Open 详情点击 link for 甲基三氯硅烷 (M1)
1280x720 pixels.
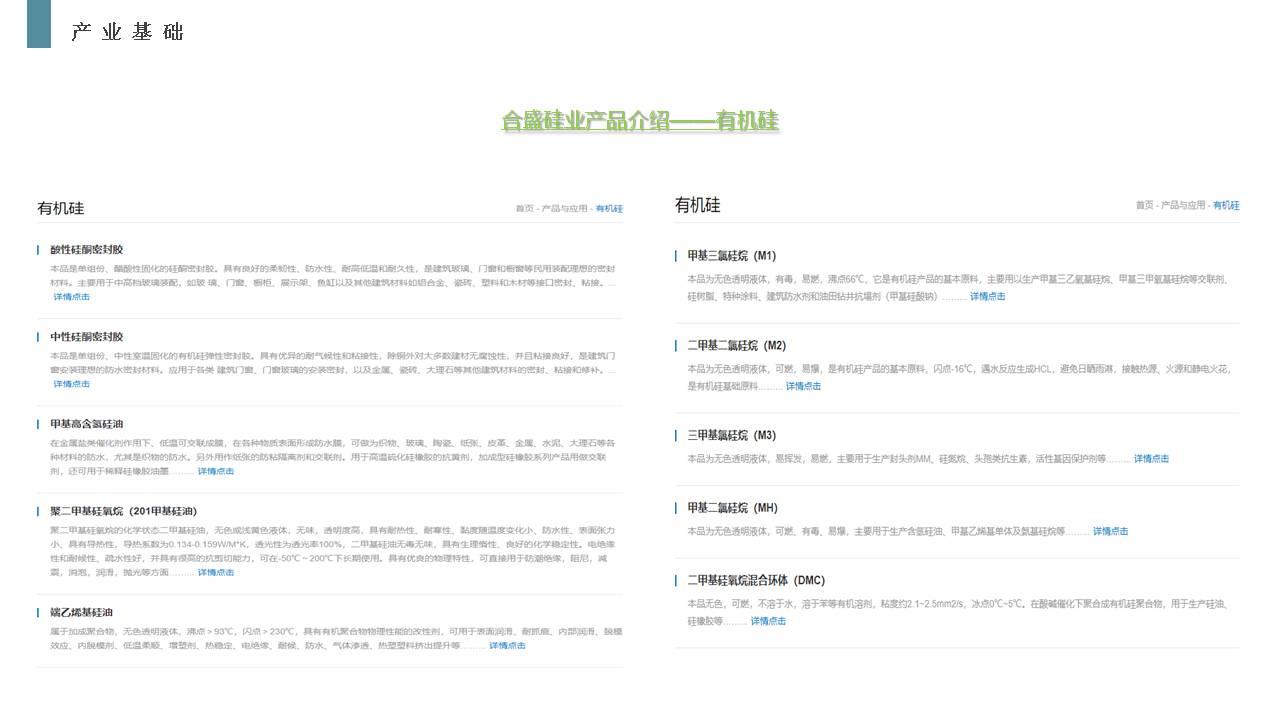988,297
